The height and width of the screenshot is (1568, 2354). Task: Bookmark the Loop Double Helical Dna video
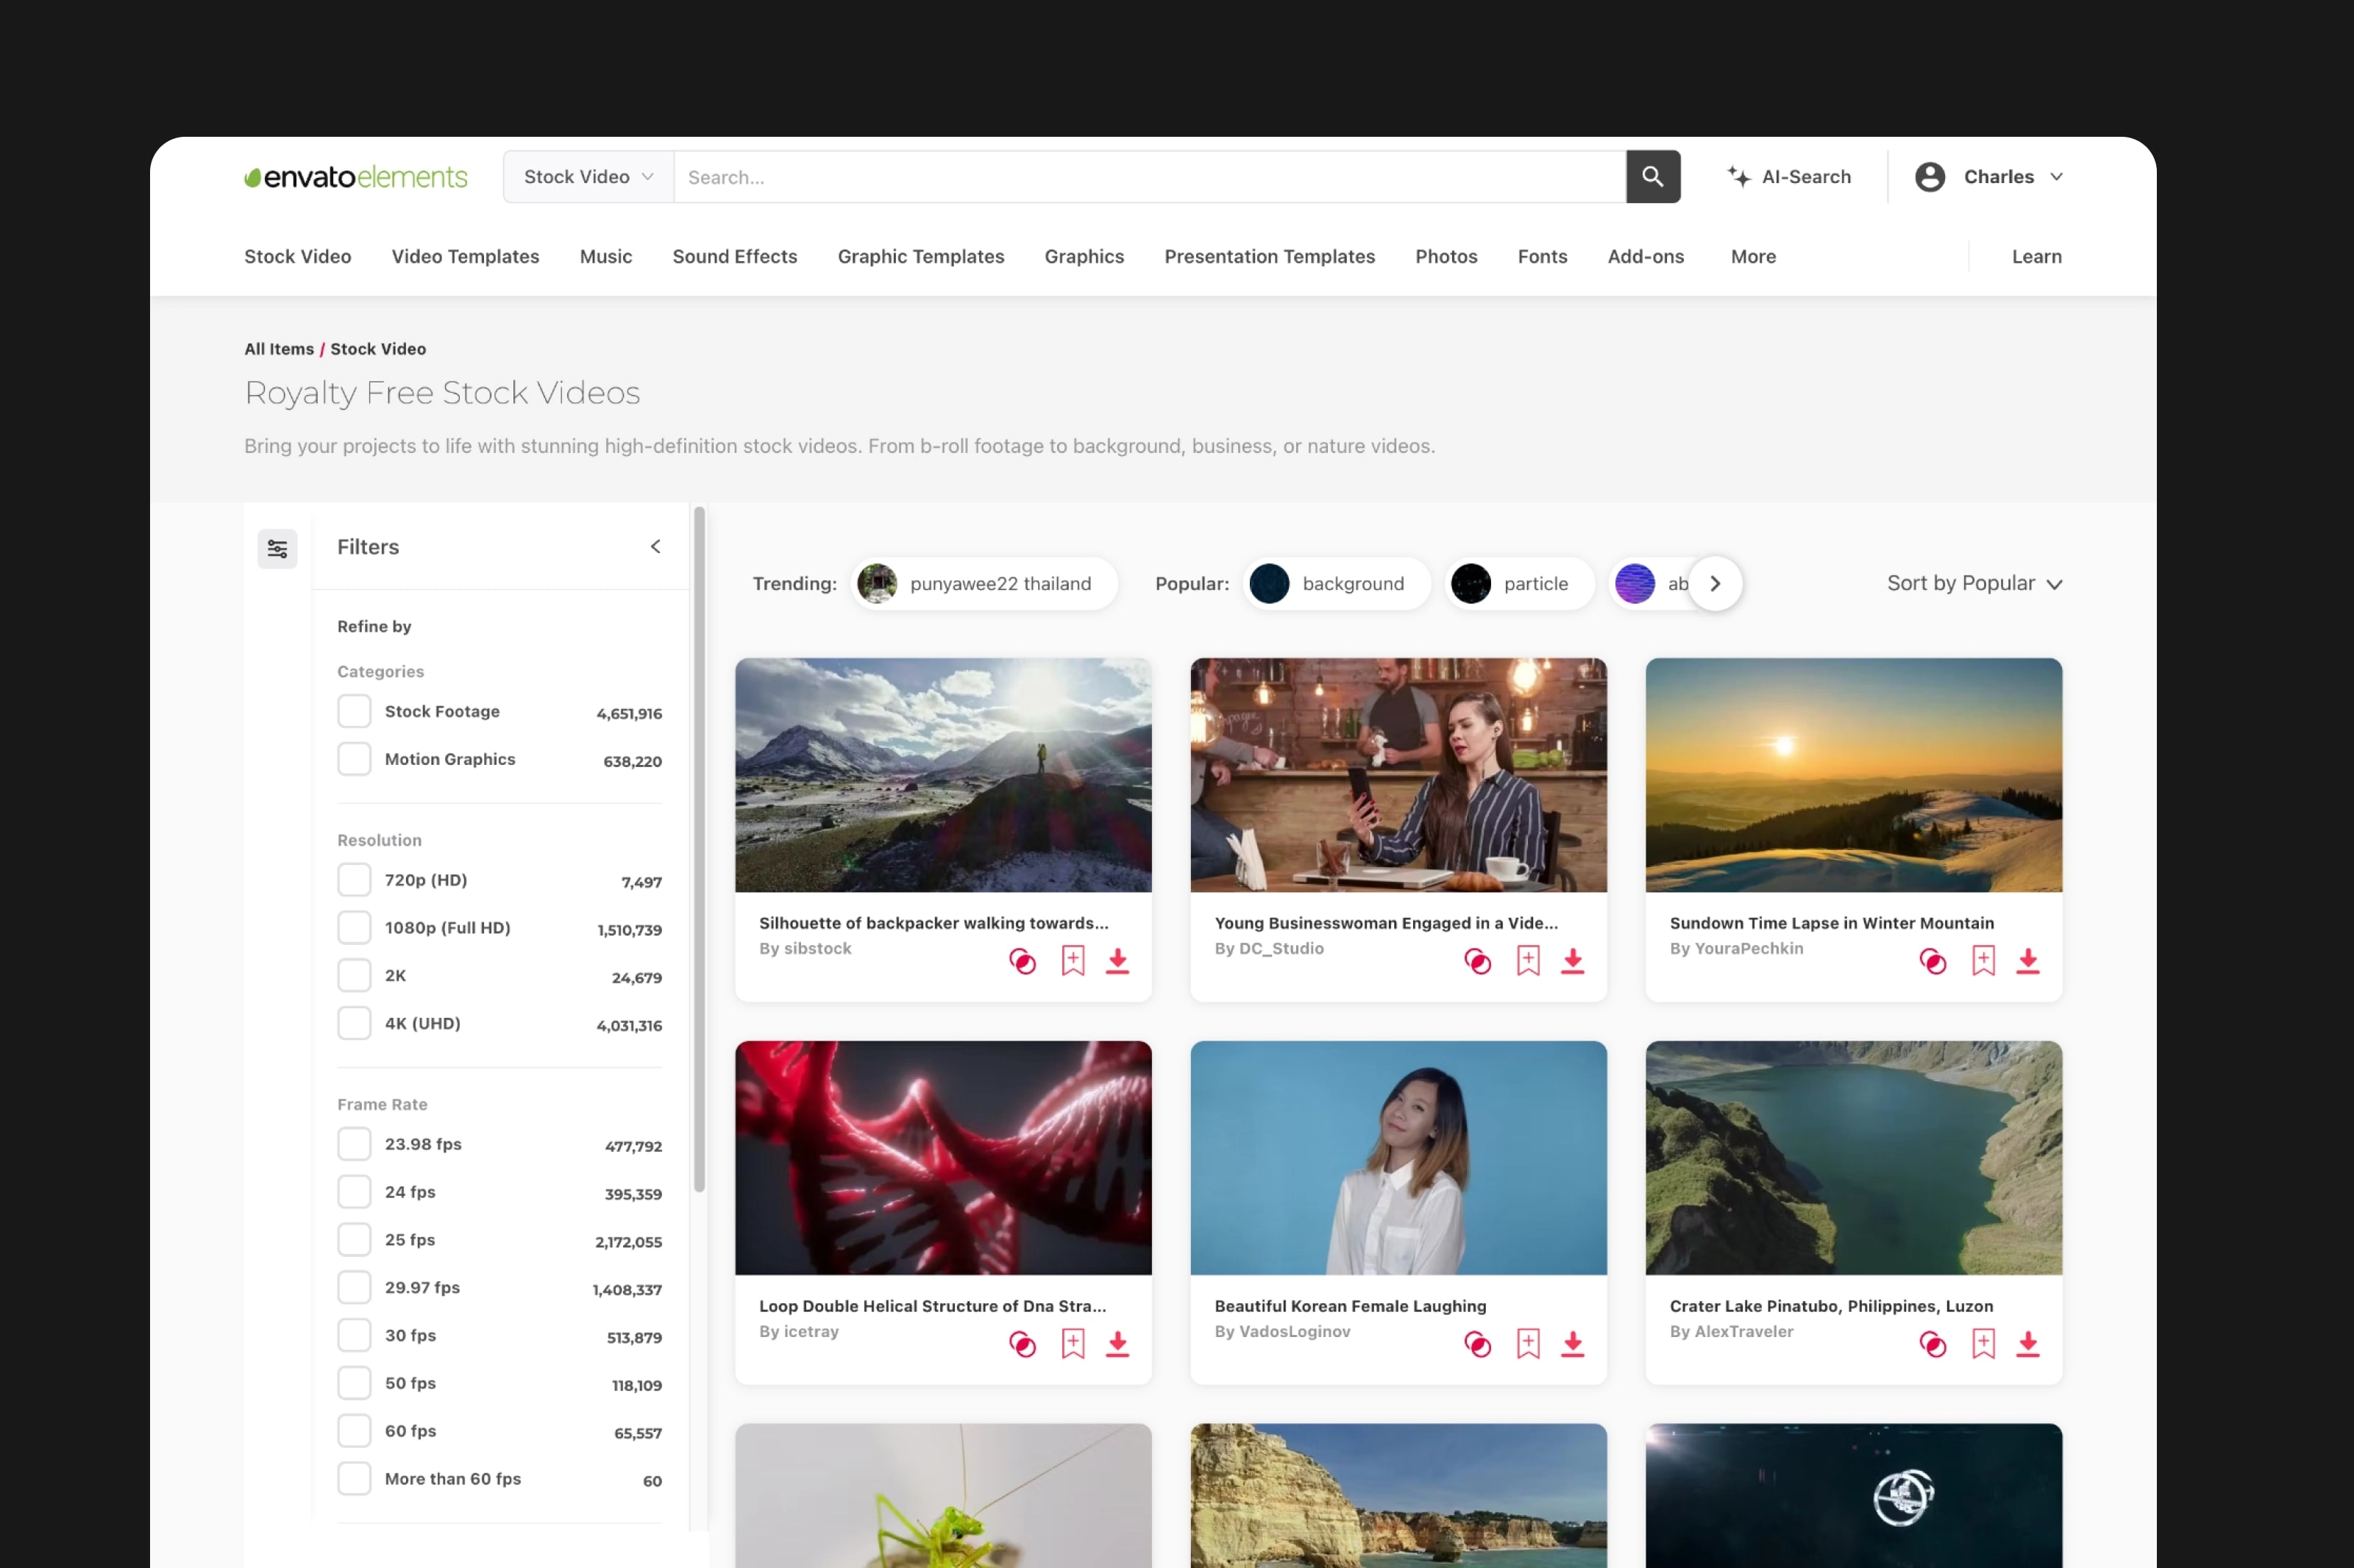click(x=1073, y=1344)
